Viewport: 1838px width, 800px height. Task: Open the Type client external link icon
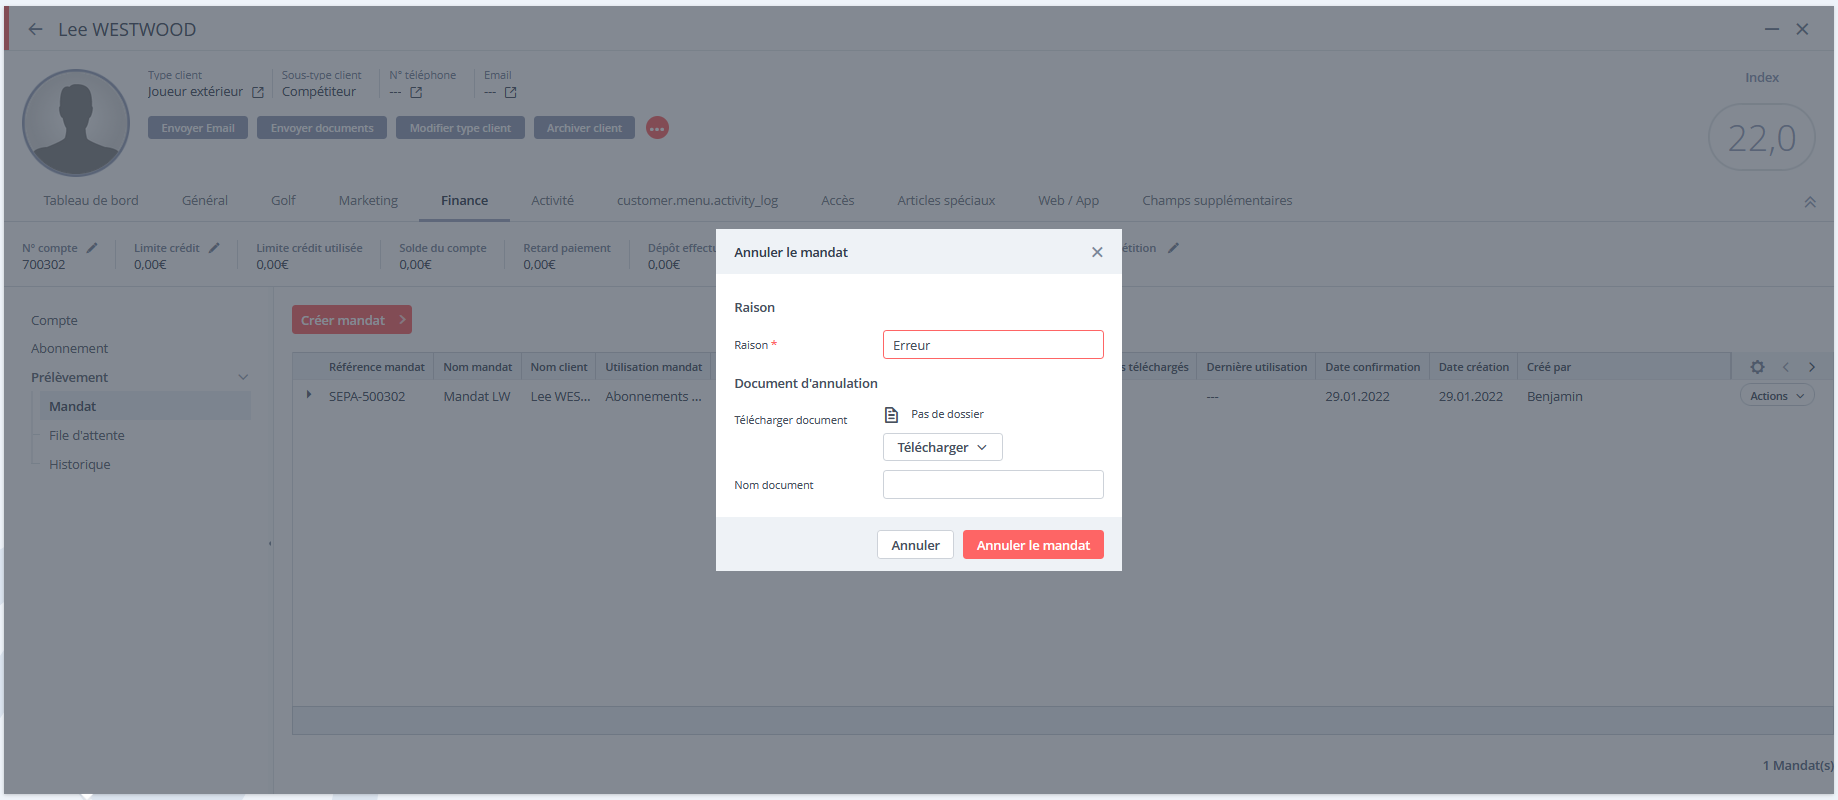[x=258, y=92]
